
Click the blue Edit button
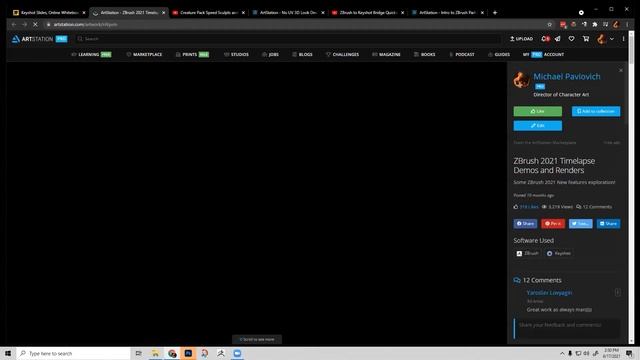(x=538, y=125)
